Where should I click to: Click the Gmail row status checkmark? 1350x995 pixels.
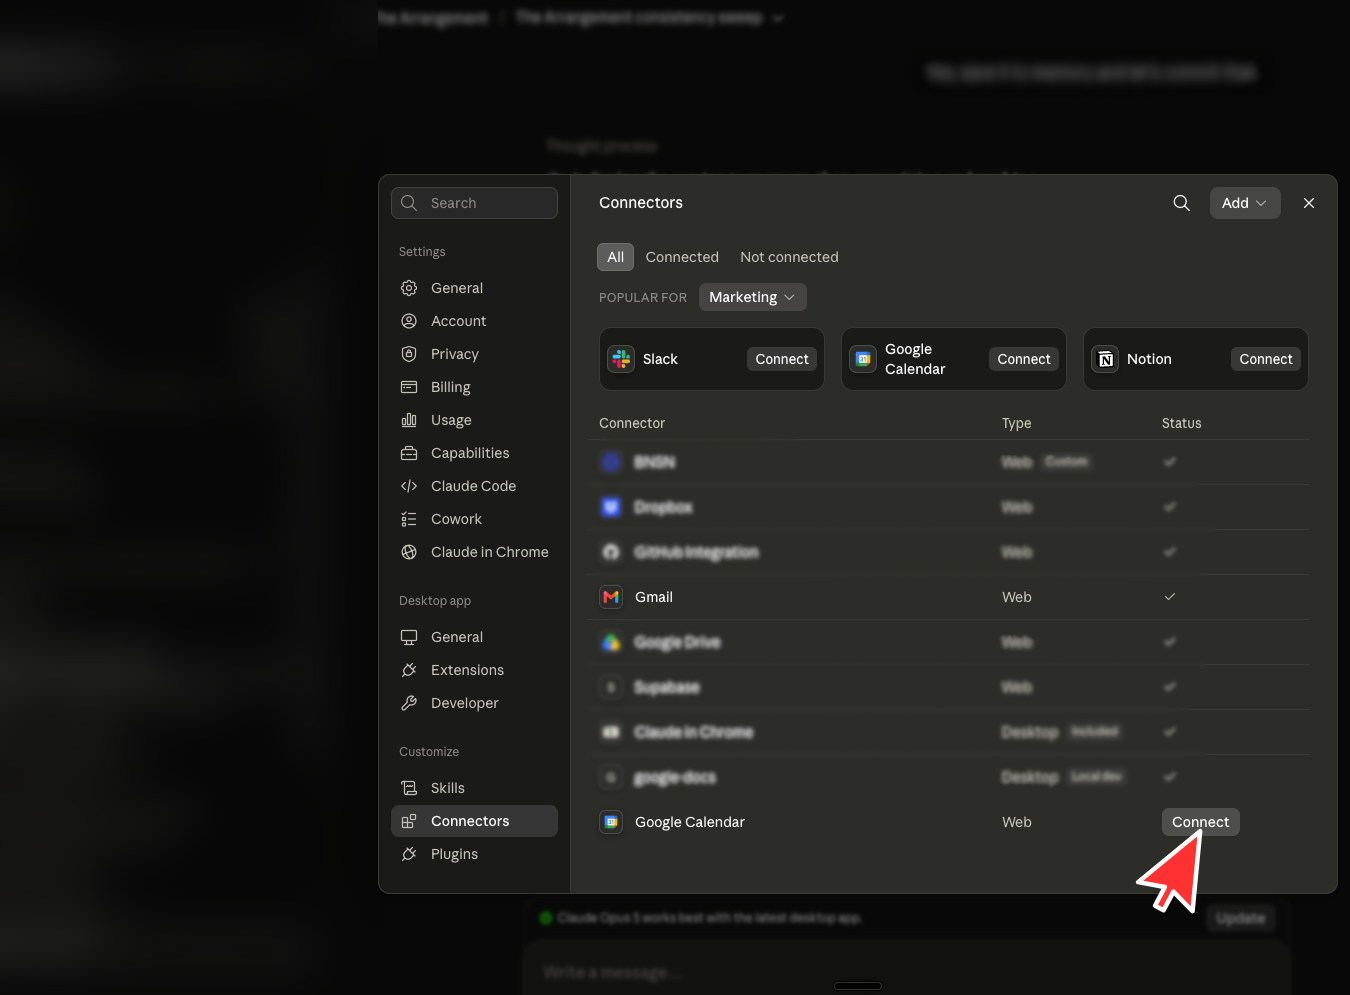[x=1170, y=597]
